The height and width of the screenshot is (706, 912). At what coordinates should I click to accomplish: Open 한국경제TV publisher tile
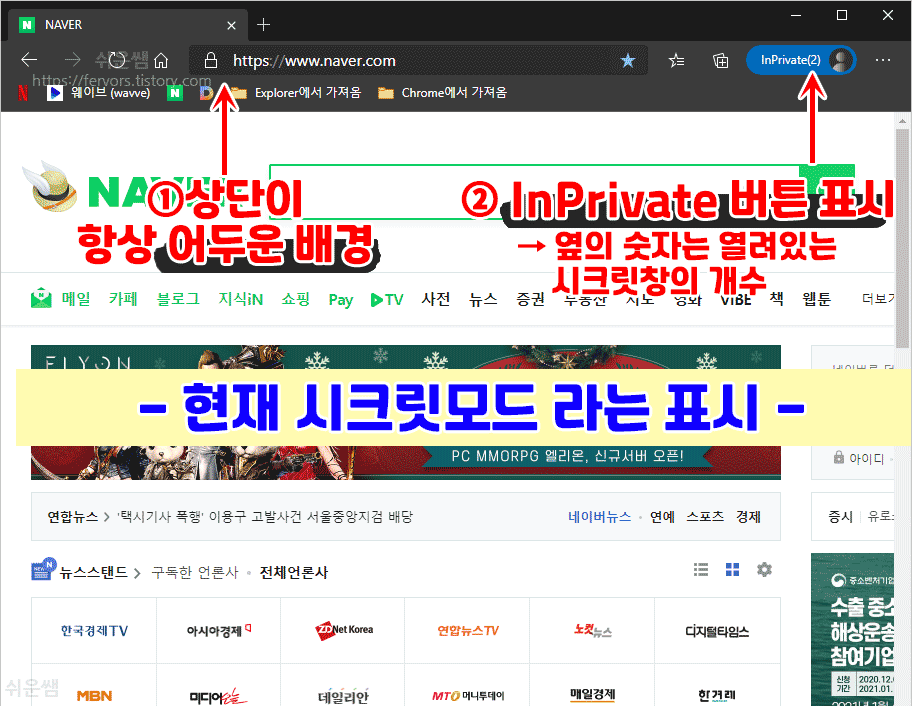click(x=94, y=630)
